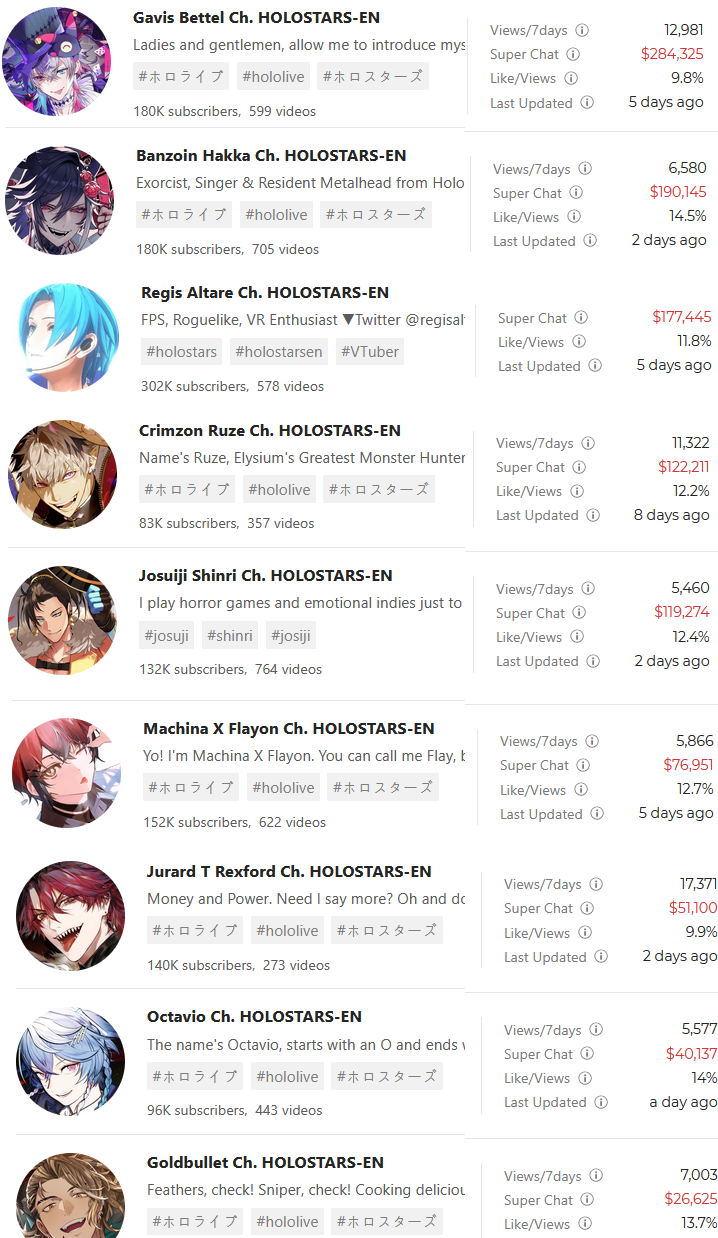Open Gavis Bettel channel avatar
The width and height of the screenshot is (718, 1238).
pos(57,61)
